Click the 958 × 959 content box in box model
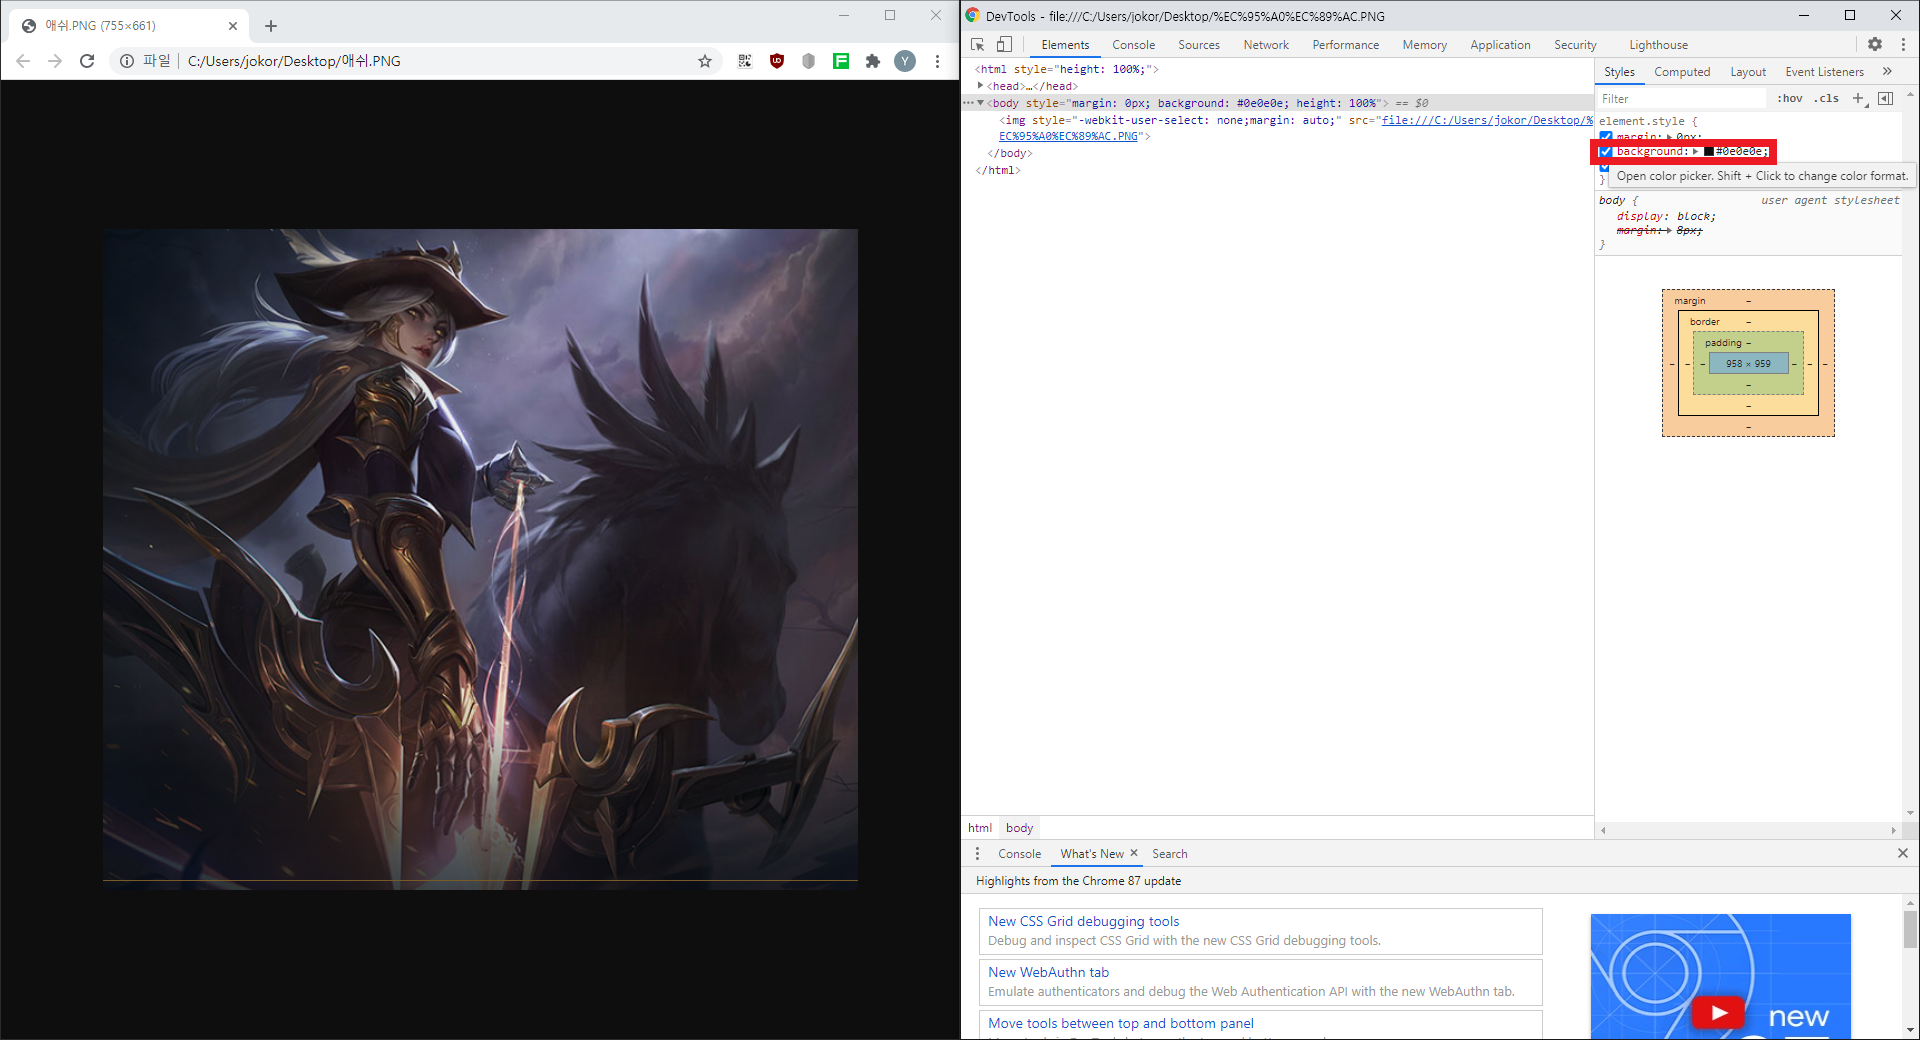 (1748, 364)
